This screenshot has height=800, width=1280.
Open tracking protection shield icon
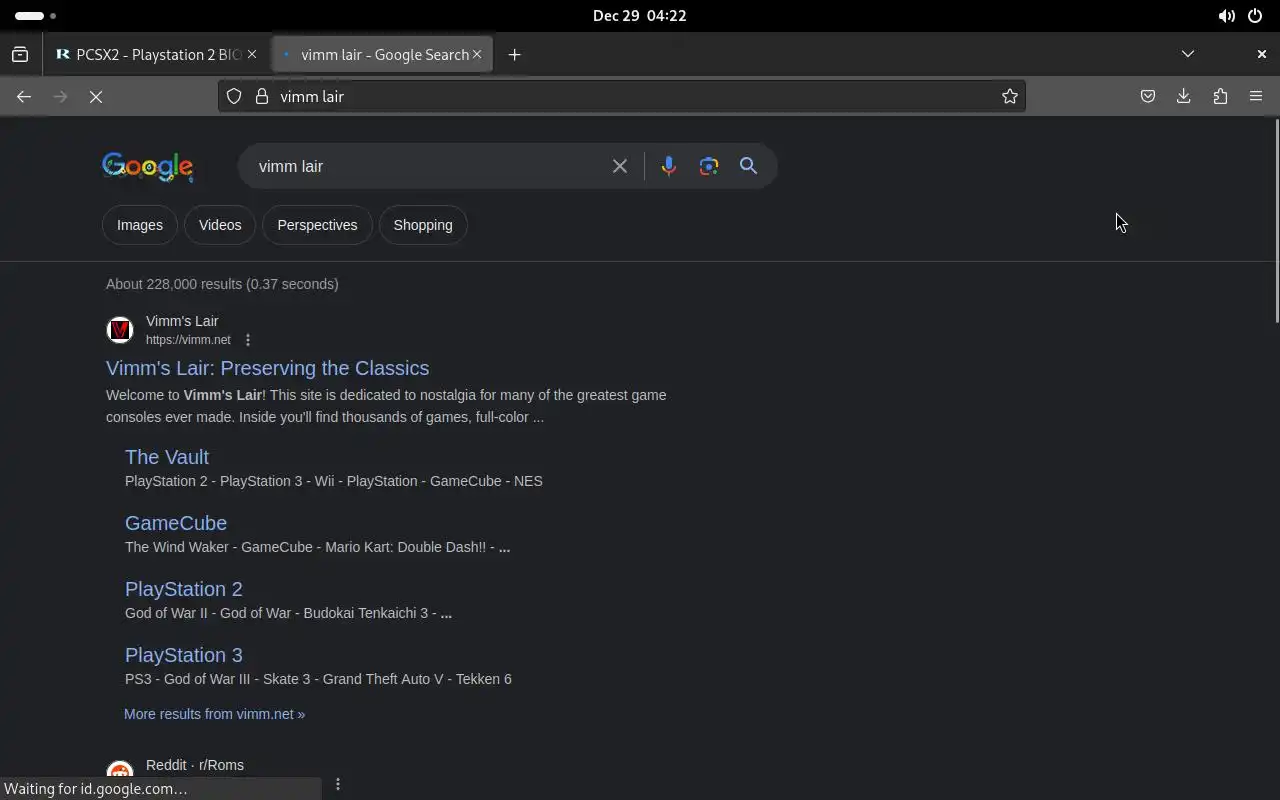click(233, 96)
